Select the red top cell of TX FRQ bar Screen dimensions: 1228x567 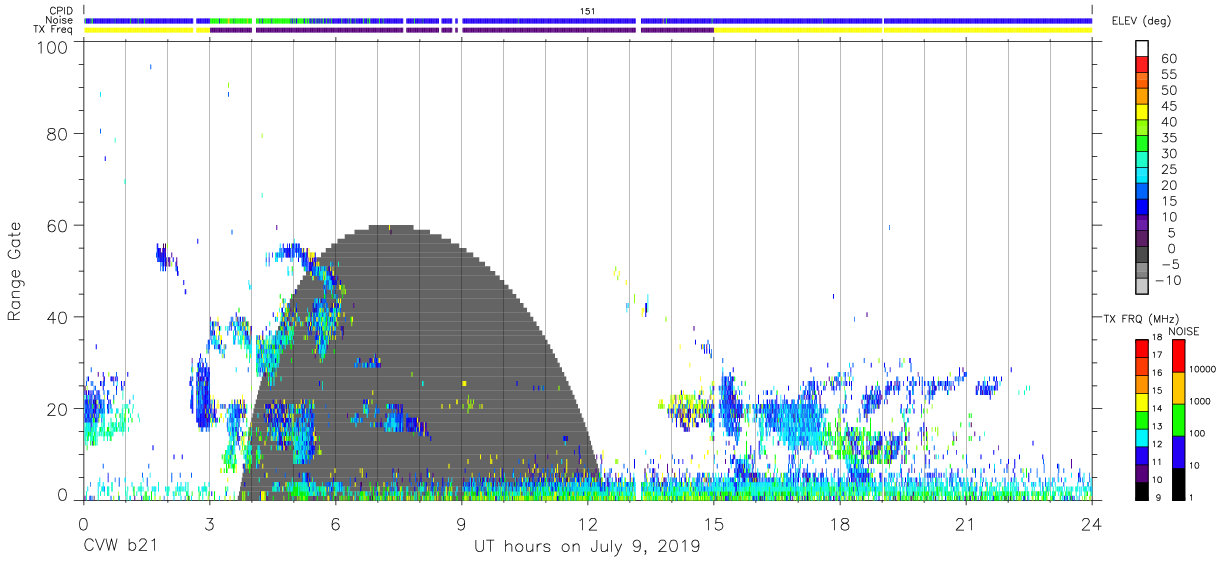pyautogui.click(x=1141, y=349)
